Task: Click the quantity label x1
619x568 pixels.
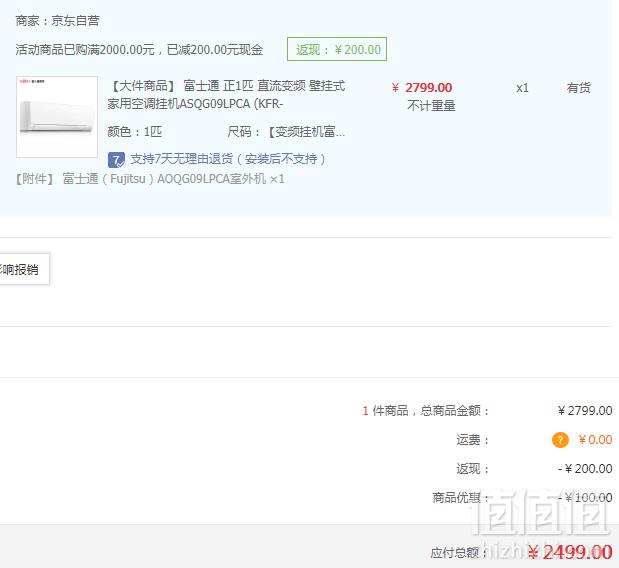Action: click(x=522, y=88)
